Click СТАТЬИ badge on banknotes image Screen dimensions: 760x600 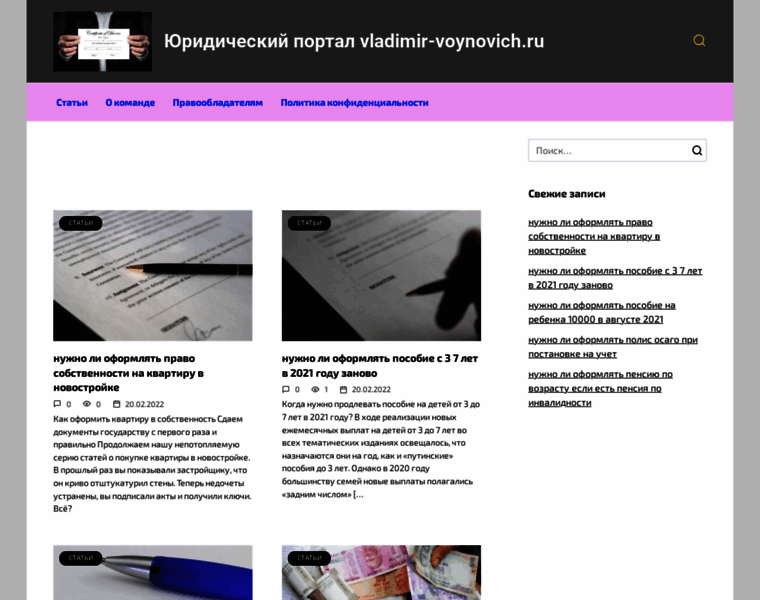pos(309,558)
